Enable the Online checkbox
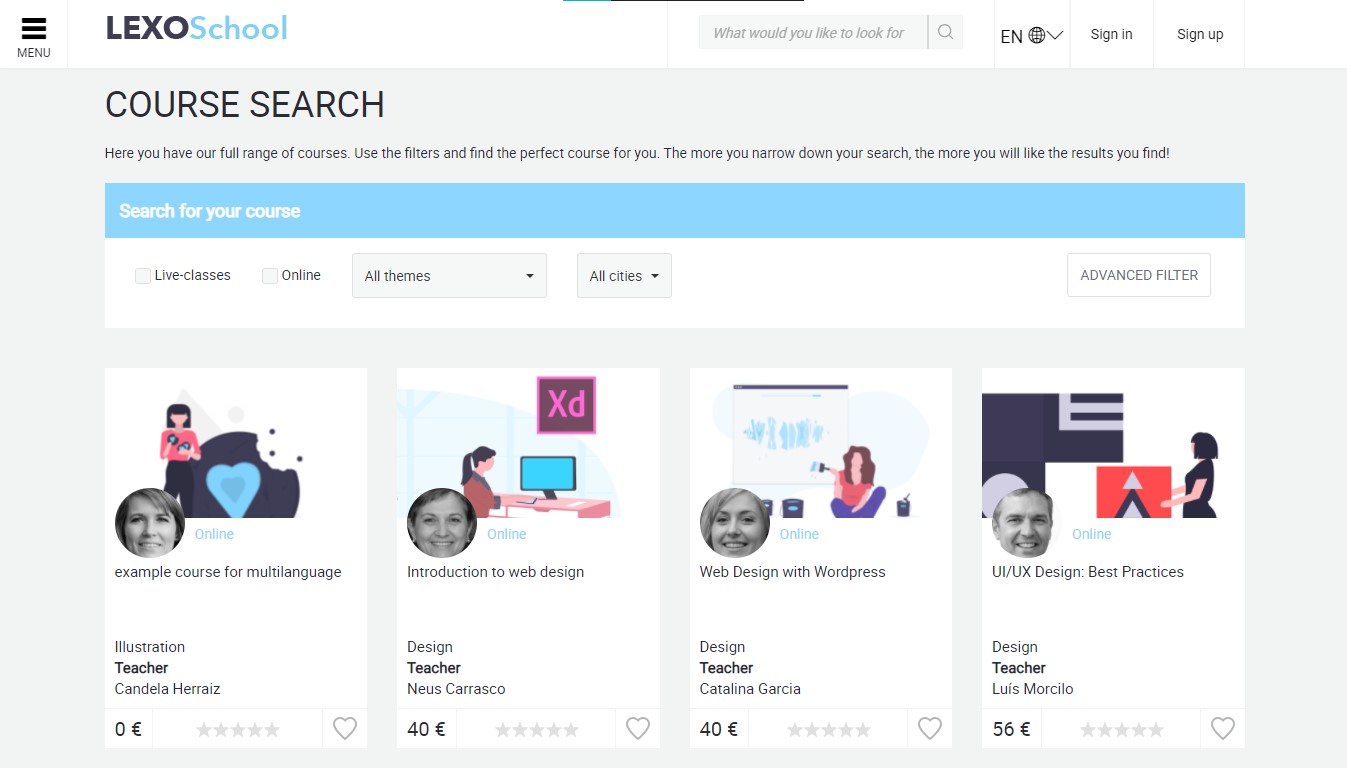 [x=269, y=275]
